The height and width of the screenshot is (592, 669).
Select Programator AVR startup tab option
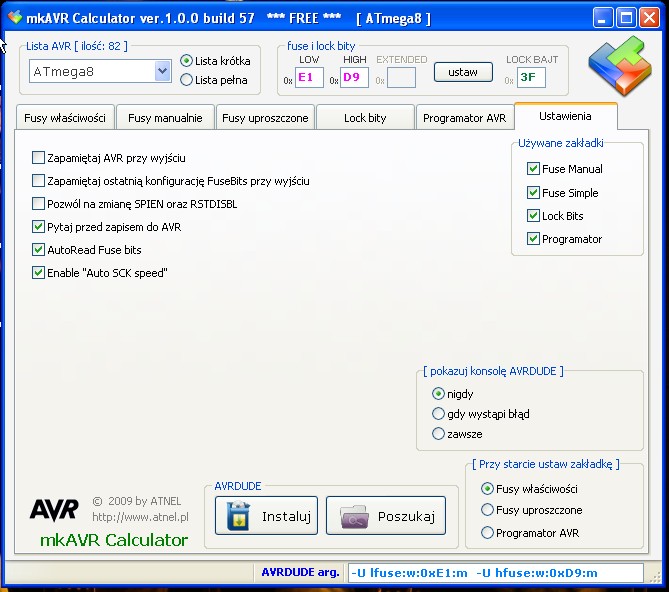(487, 533)
